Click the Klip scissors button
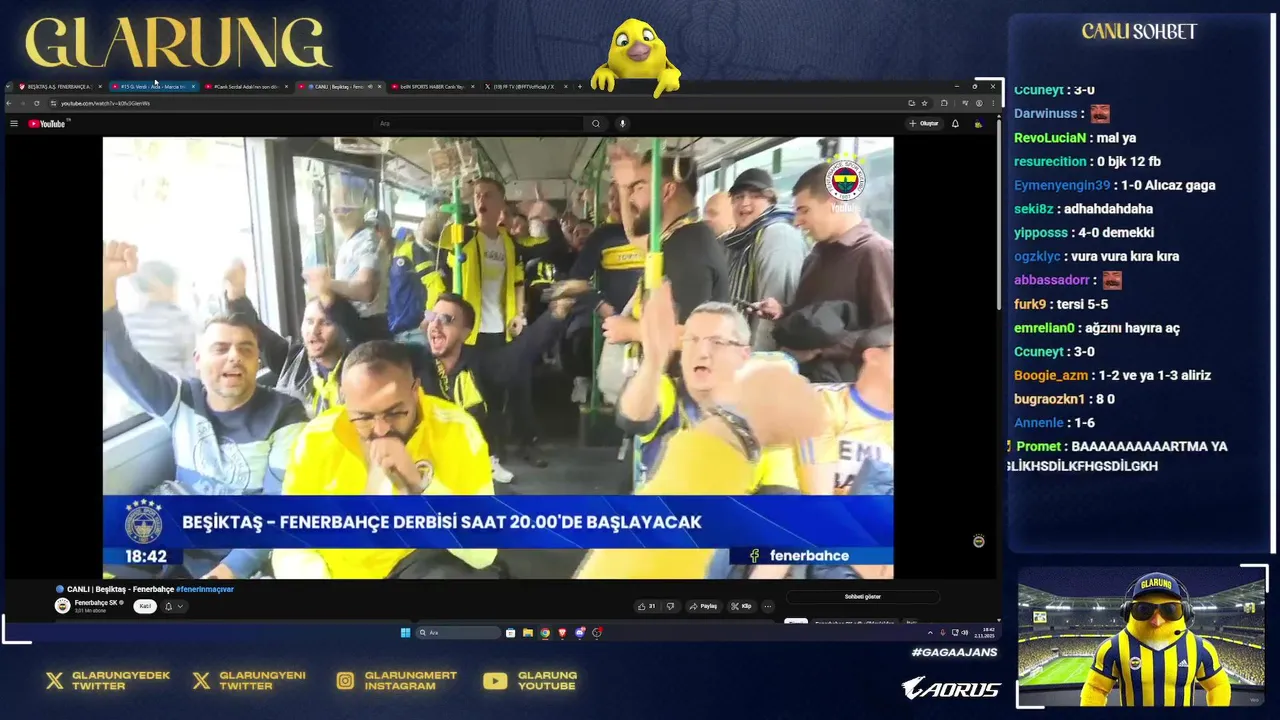 click(741, 606)
